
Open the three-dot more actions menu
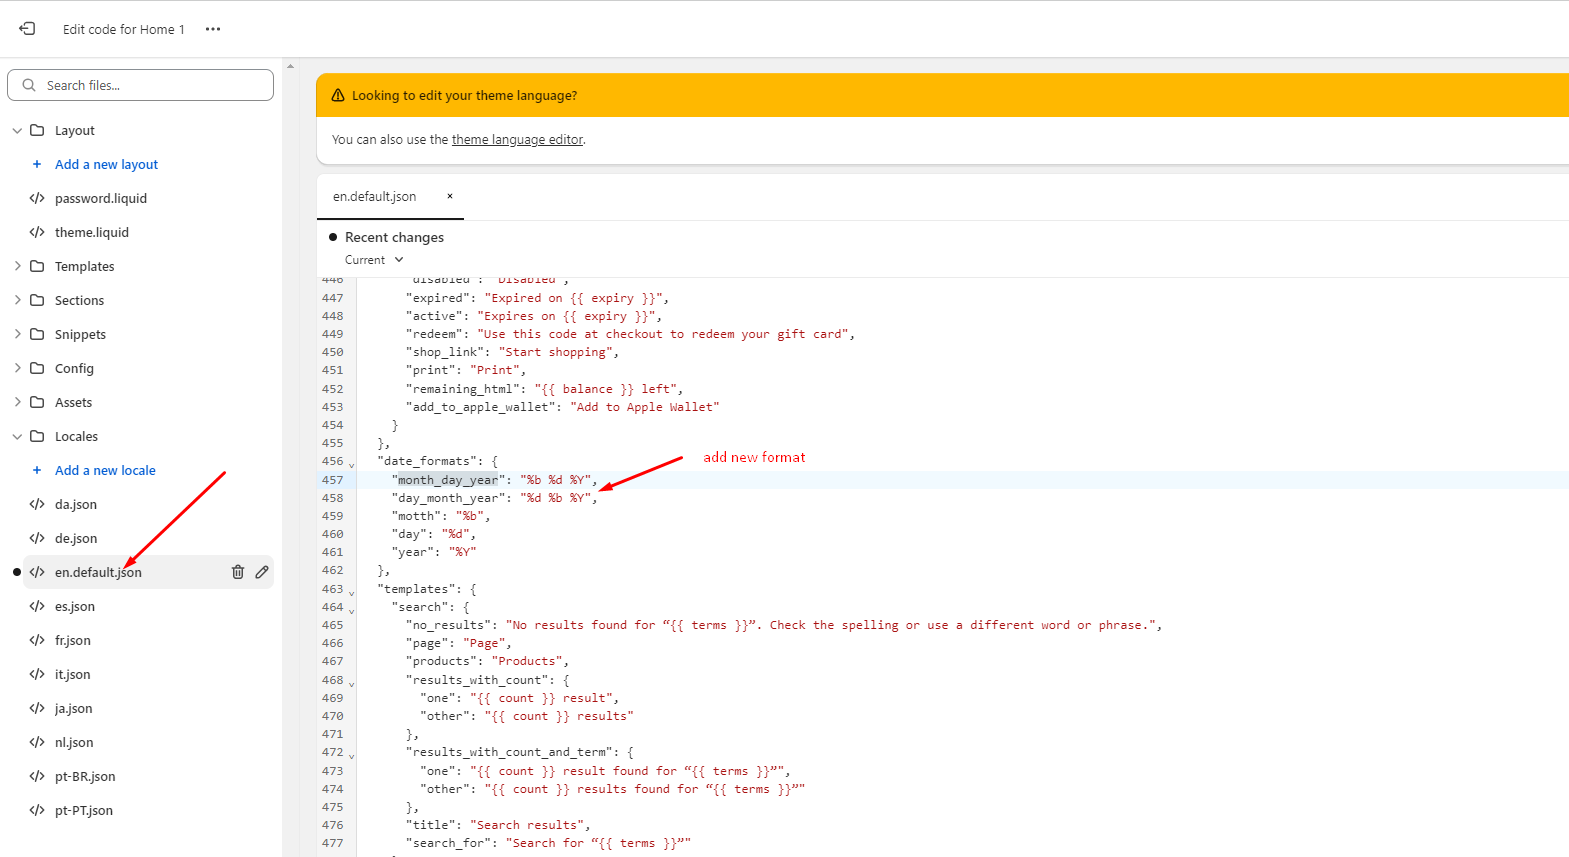point(213,29)
